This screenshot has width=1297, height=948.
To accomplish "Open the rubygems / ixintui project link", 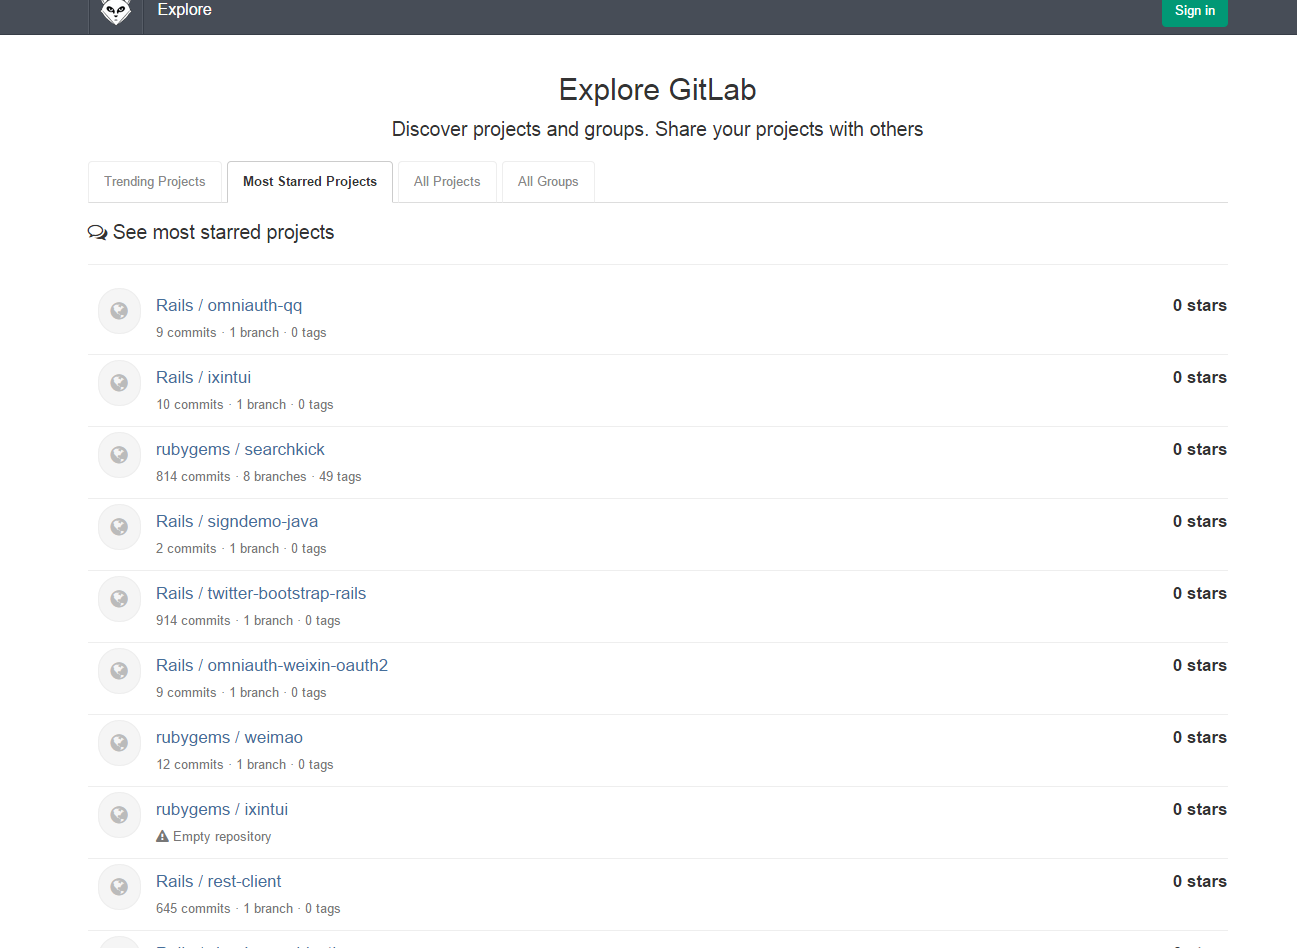I will [222, 810].
